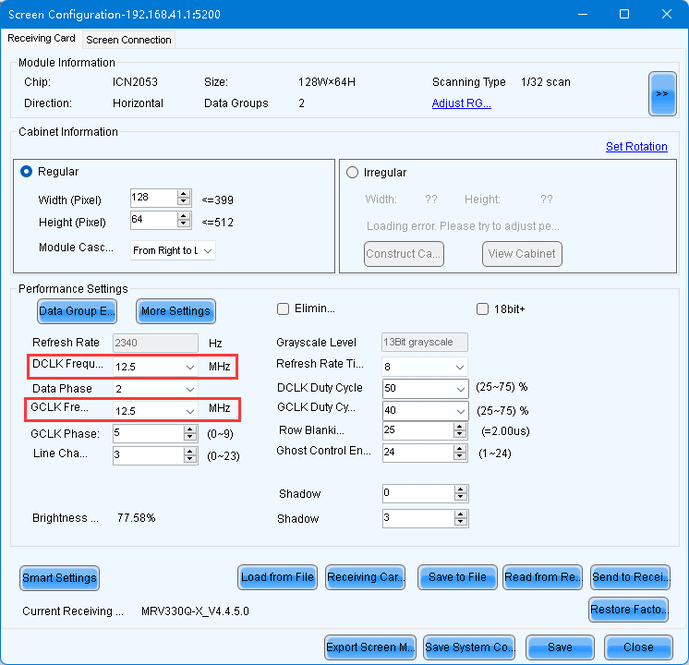Click Send to Recei... button
The width and height of the screenshot is (689, 665).
[631, 577]
